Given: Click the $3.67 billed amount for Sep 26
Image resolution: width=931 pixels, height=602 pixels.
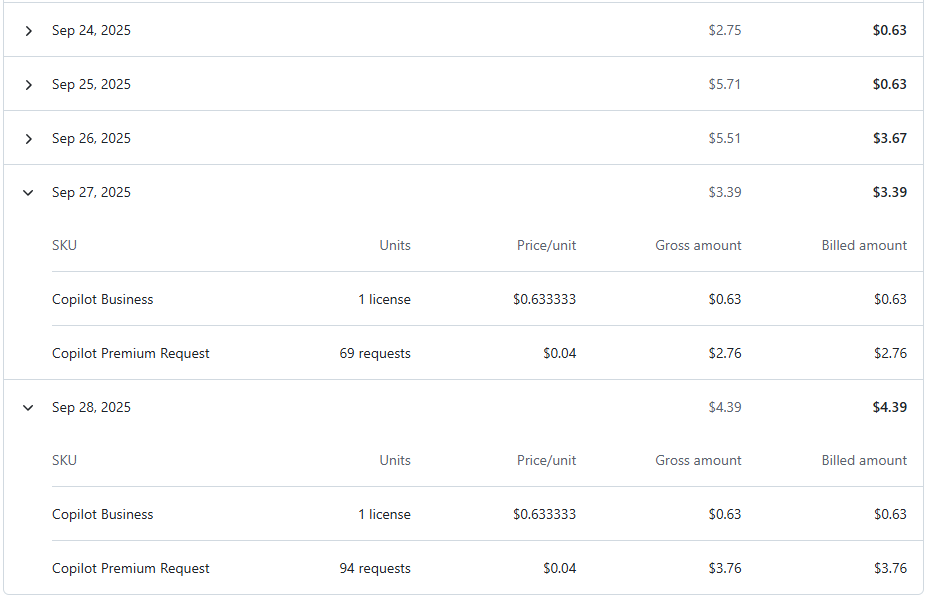Looking at the screenshot, I should coord(889,139).
